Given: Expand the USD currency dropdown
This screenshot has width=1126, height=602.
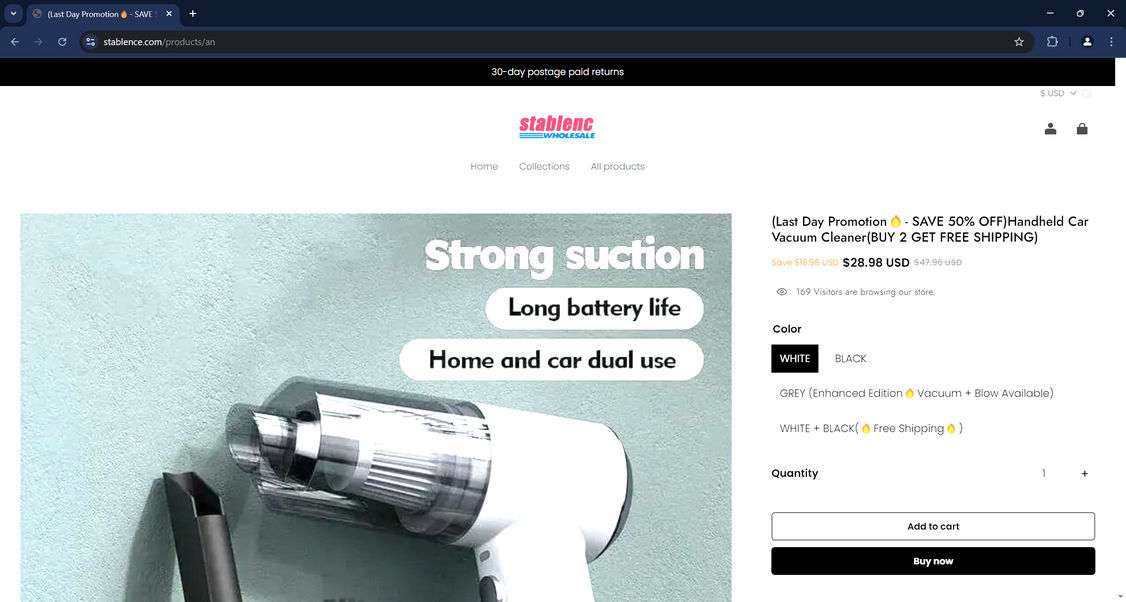Looking at the screenshot, I should pos(1058,93).
